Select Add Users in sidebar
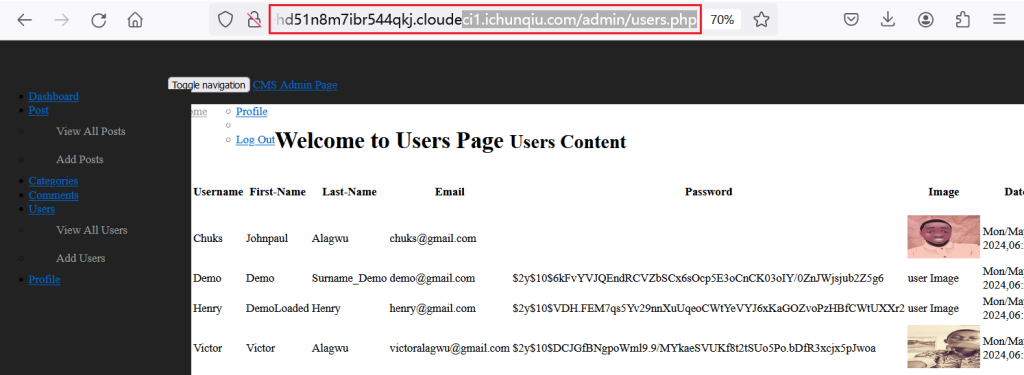The width and height of the screenshot is (1024, 375). (80, 258)
